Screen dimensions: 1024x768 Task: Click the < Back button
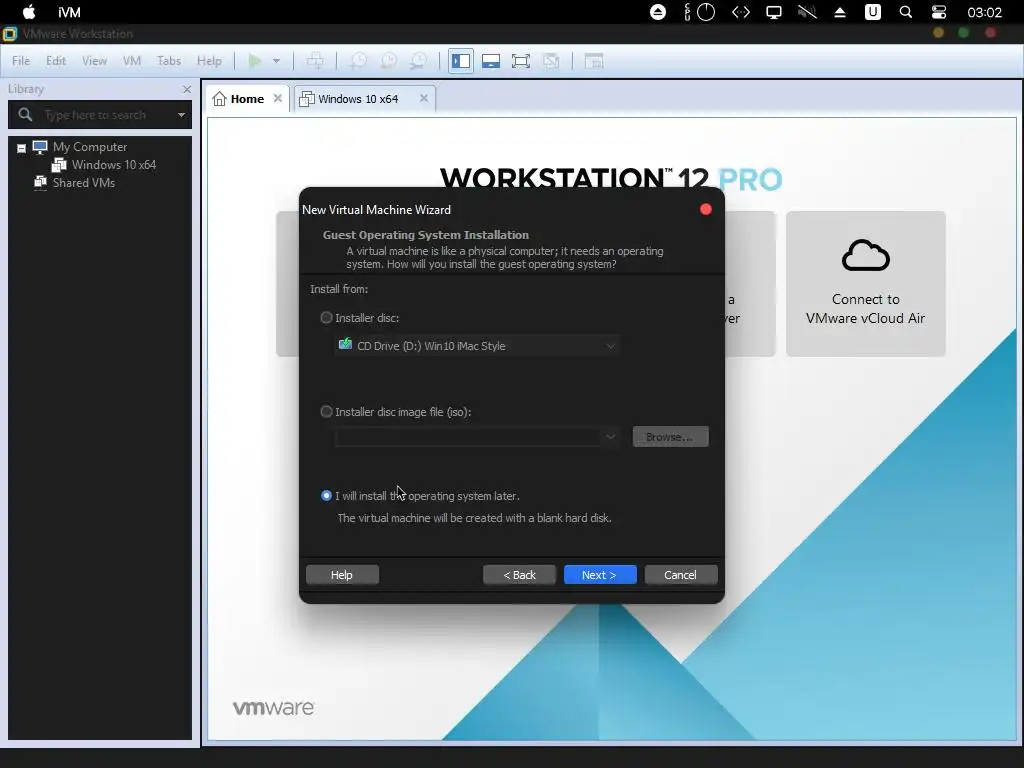click(x=519, y=575)
